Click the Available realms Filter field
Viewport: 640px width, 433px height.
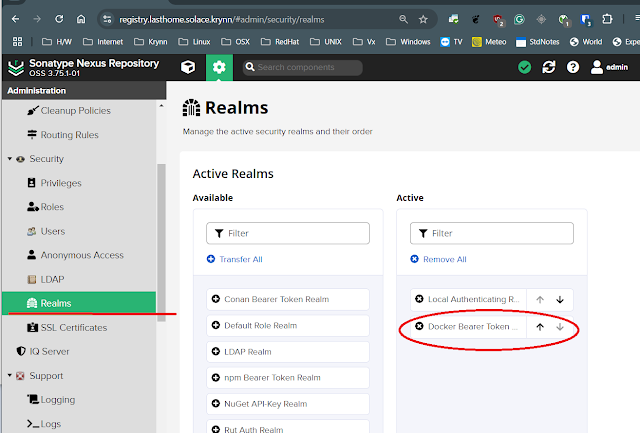(288, 233)
